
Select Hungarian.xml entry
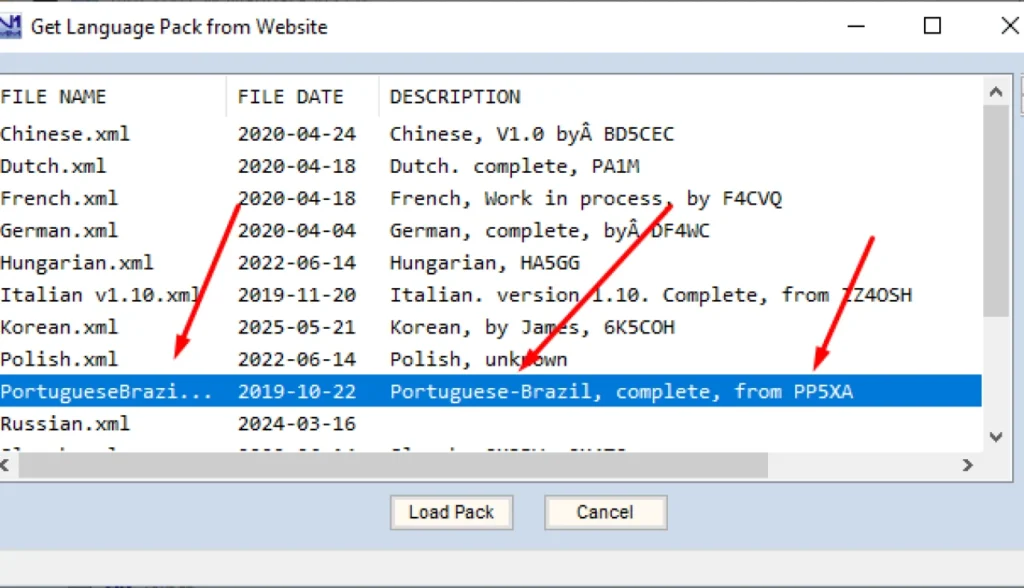pos(77,263)
